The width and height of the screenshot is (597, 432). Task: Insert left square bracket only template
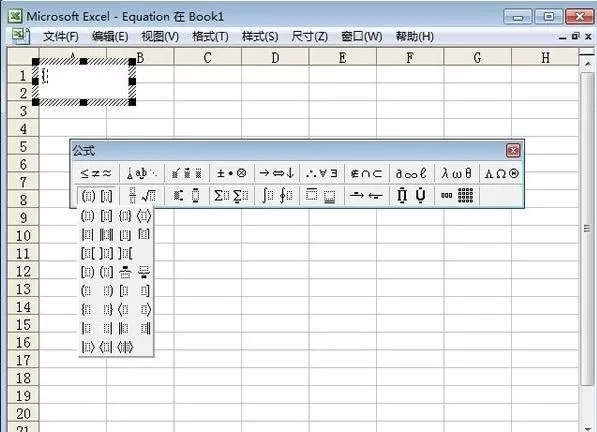pos(124,291)
